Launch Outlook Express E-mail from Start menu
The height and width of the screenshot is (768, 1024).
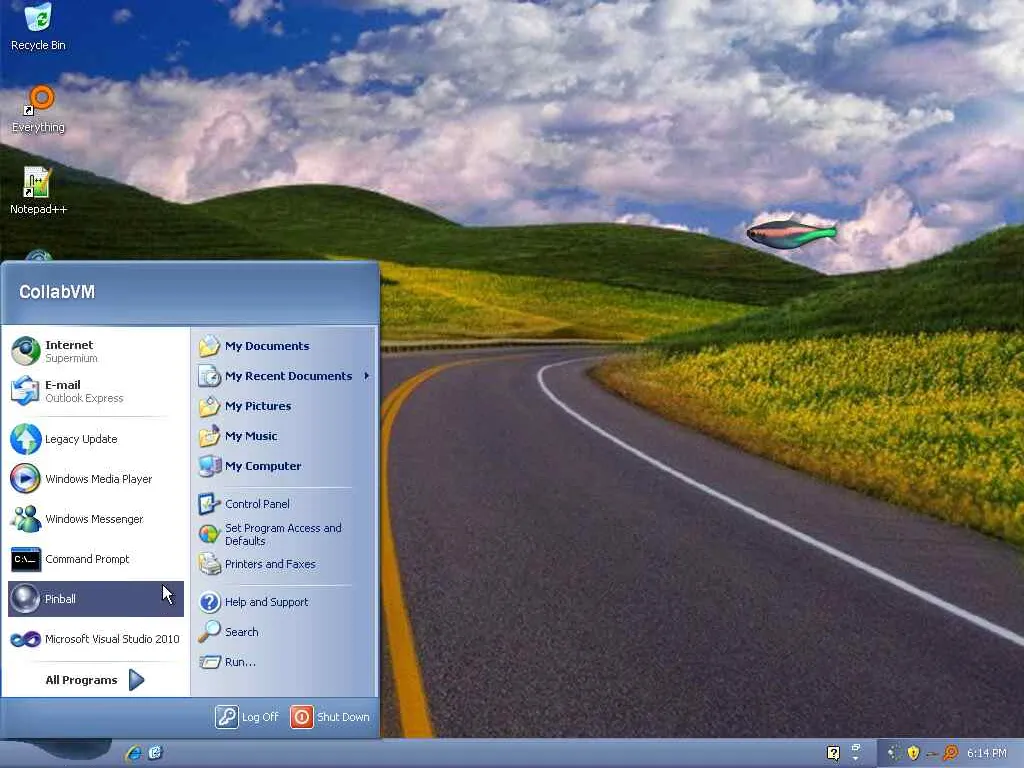coord(96,391)
